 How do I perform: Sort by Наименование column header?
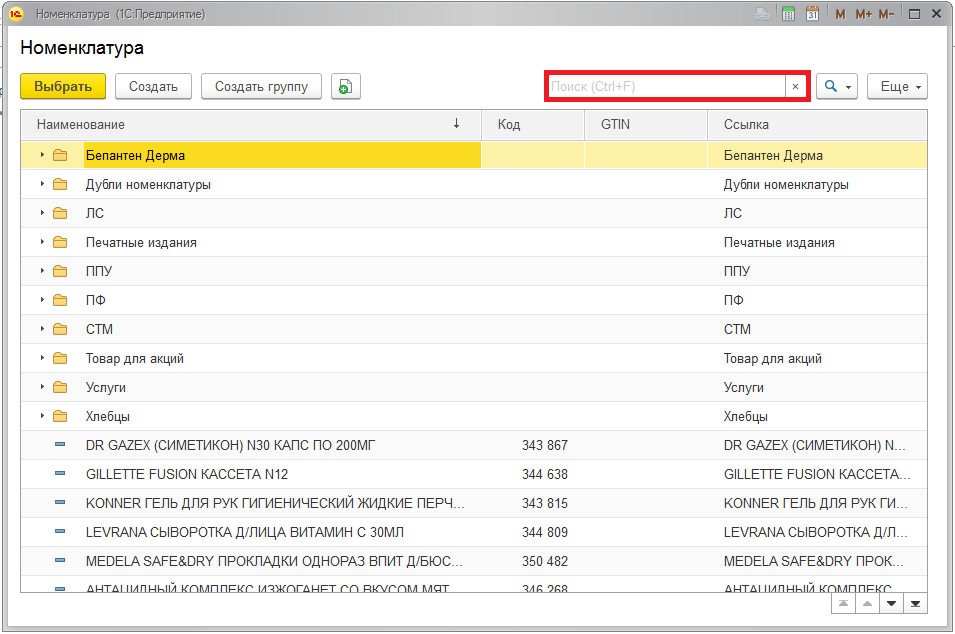(81, 124)
